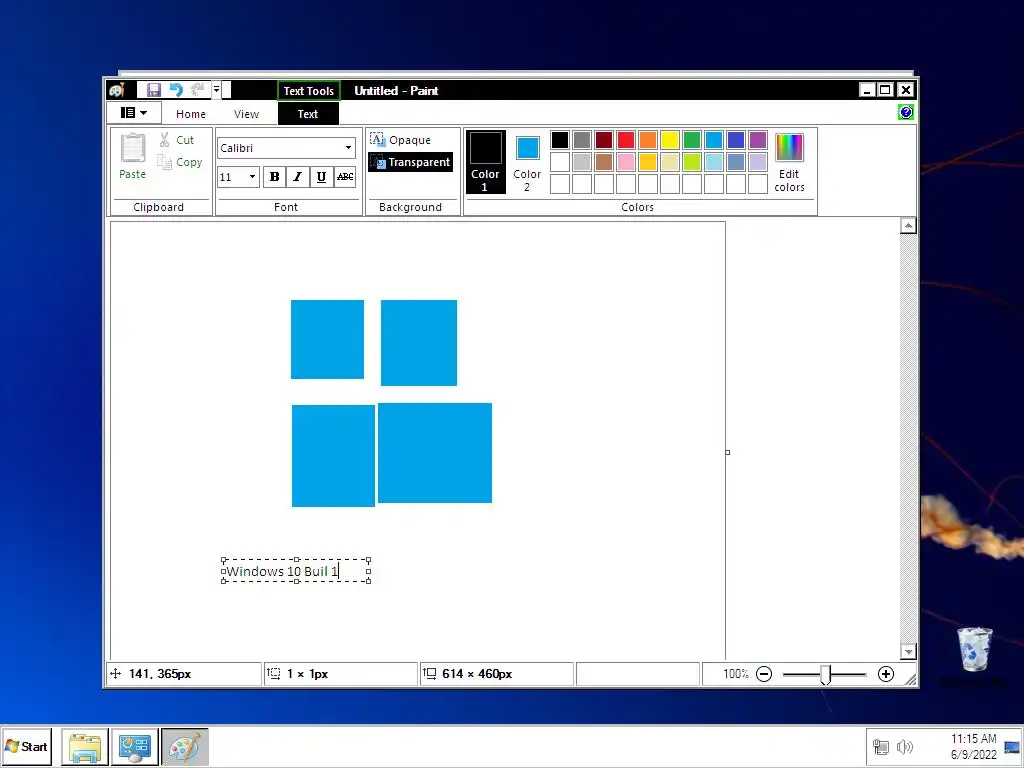Choose the lavender palette color

coord(758,161)
